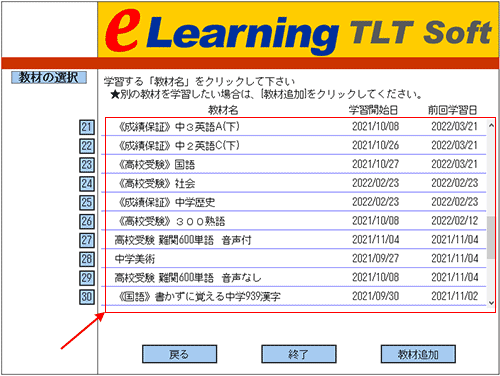The height and width of the screenshot is (376, 500).
Task: Click the 終了 button
Action: (x=299, y=354)
